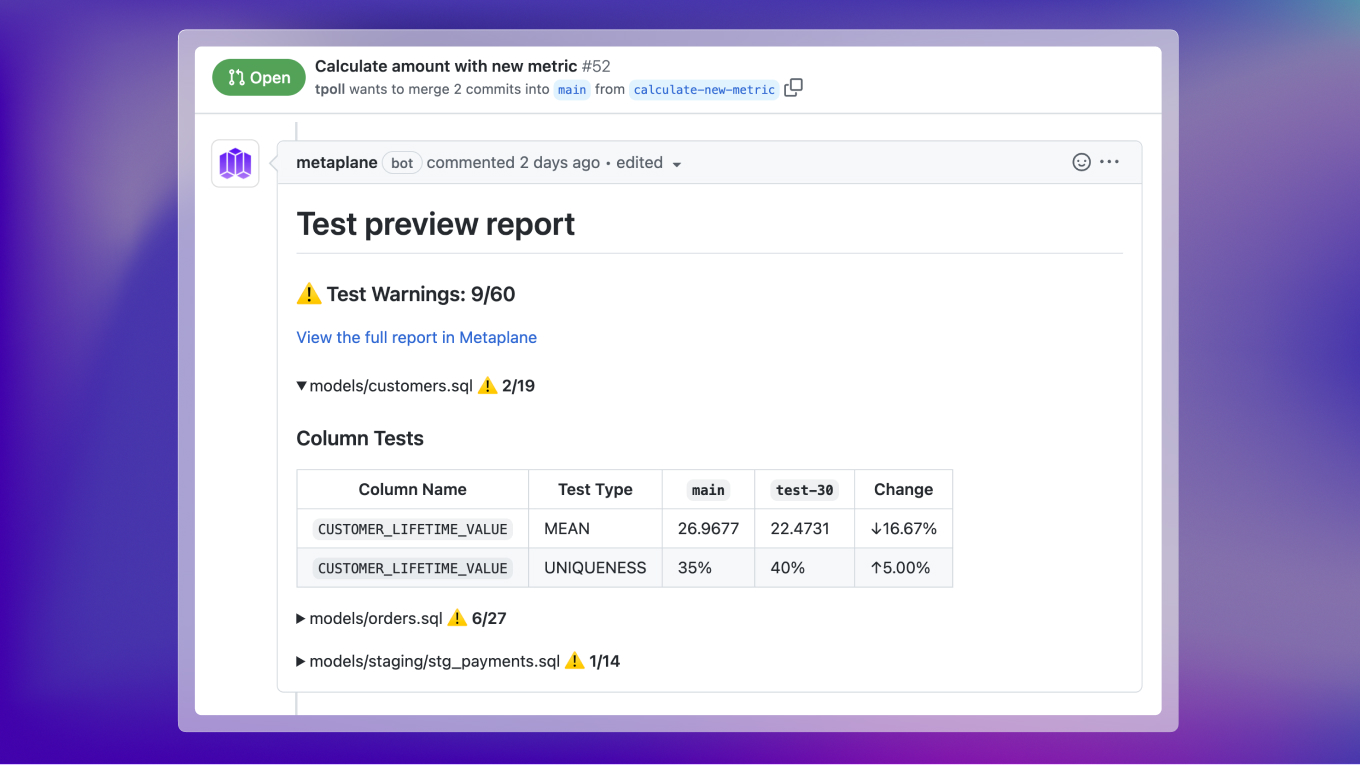
Task: Copy the branch name using the copy icon
Action: [793, 88]
